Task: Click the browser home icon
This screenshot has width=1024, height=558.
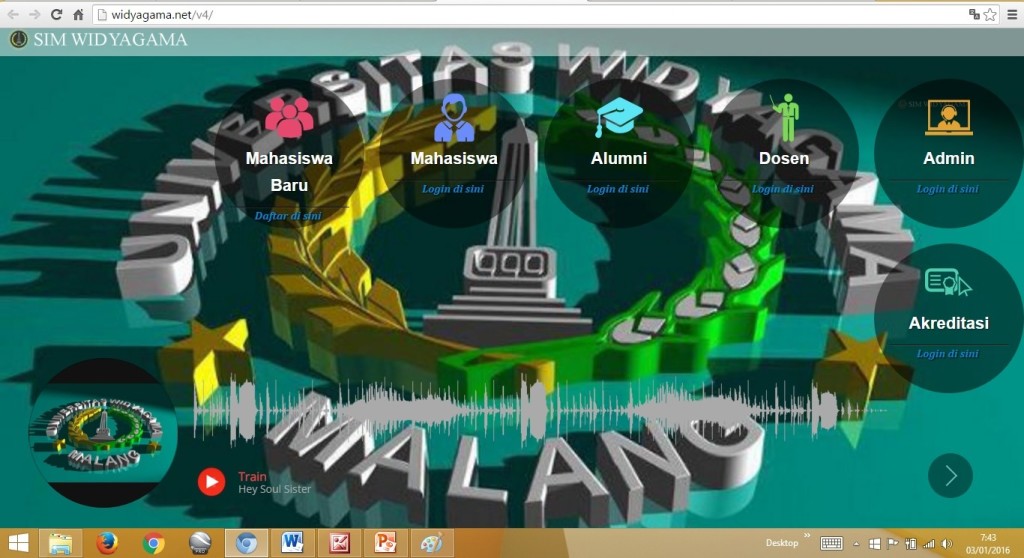Action: [x=78, y=14]
